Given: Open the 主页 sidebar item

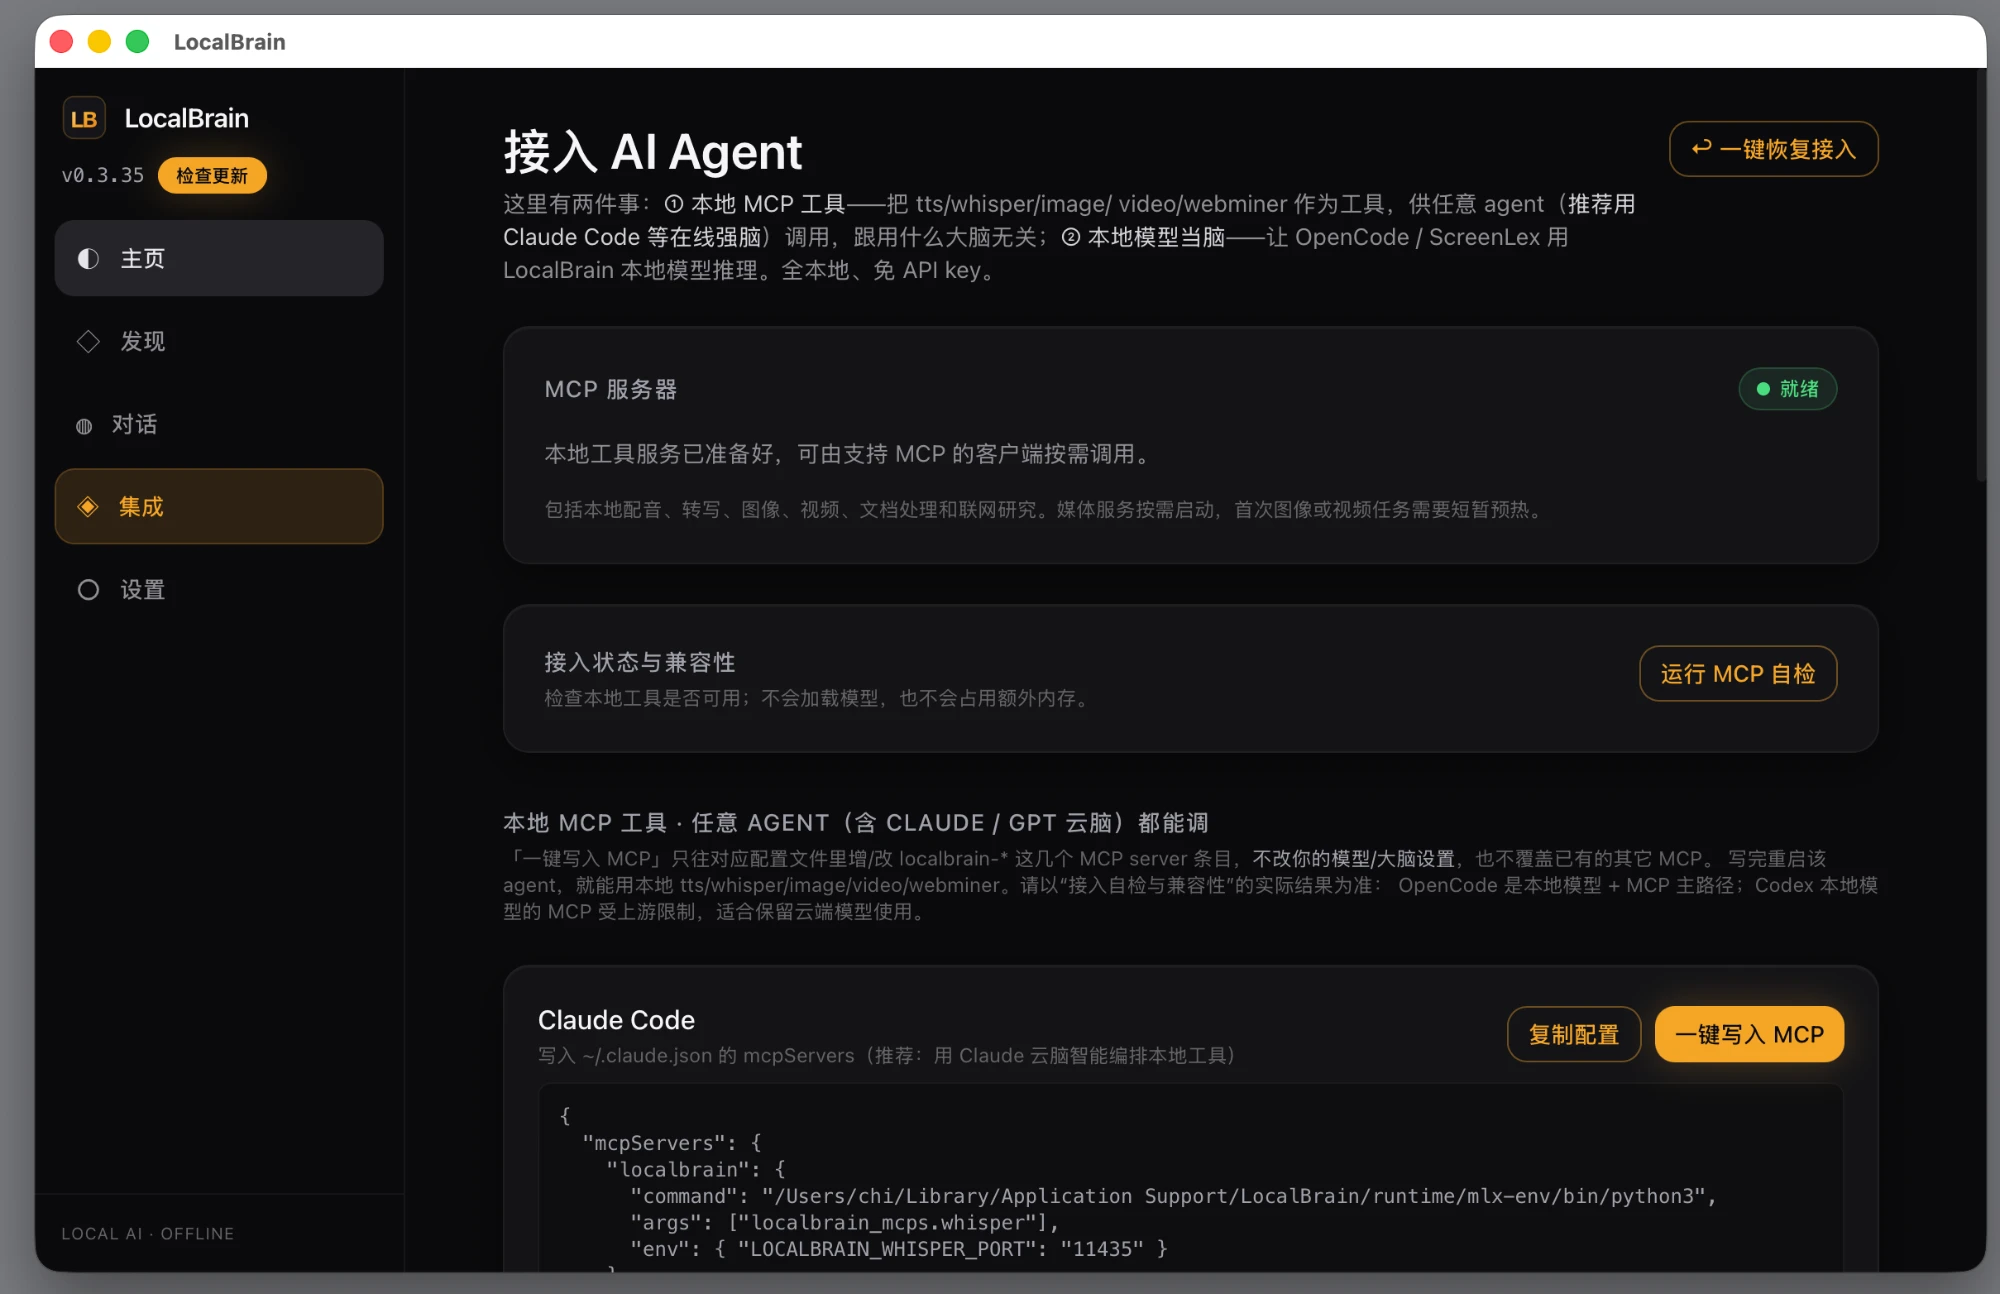Looking at the screenshot, I should click(x=219, y=258).
